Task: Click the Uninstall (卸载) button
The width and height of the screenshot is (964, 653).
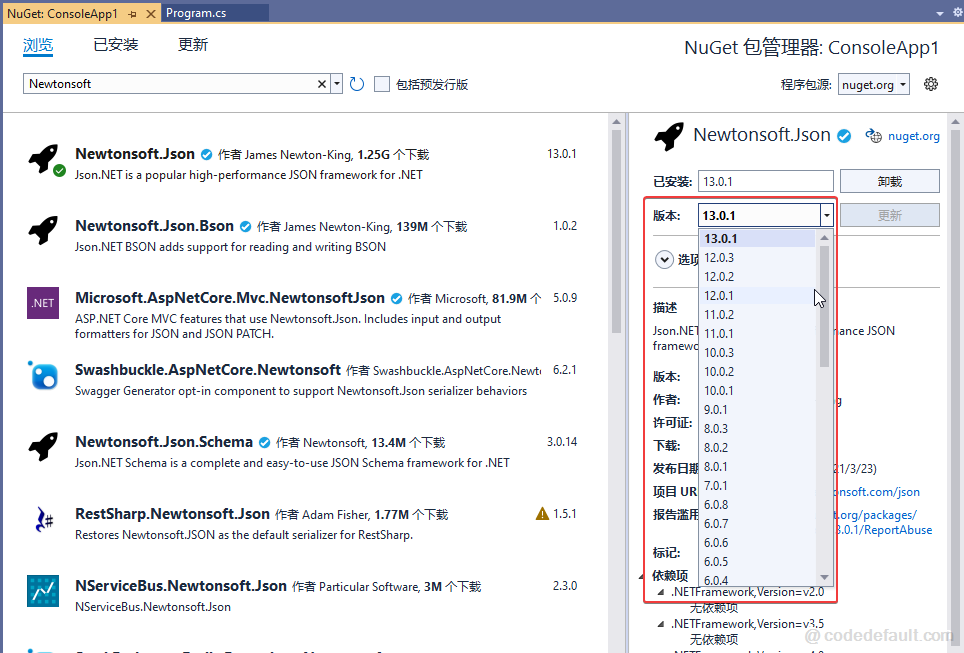Action: (x=890, y=181)
